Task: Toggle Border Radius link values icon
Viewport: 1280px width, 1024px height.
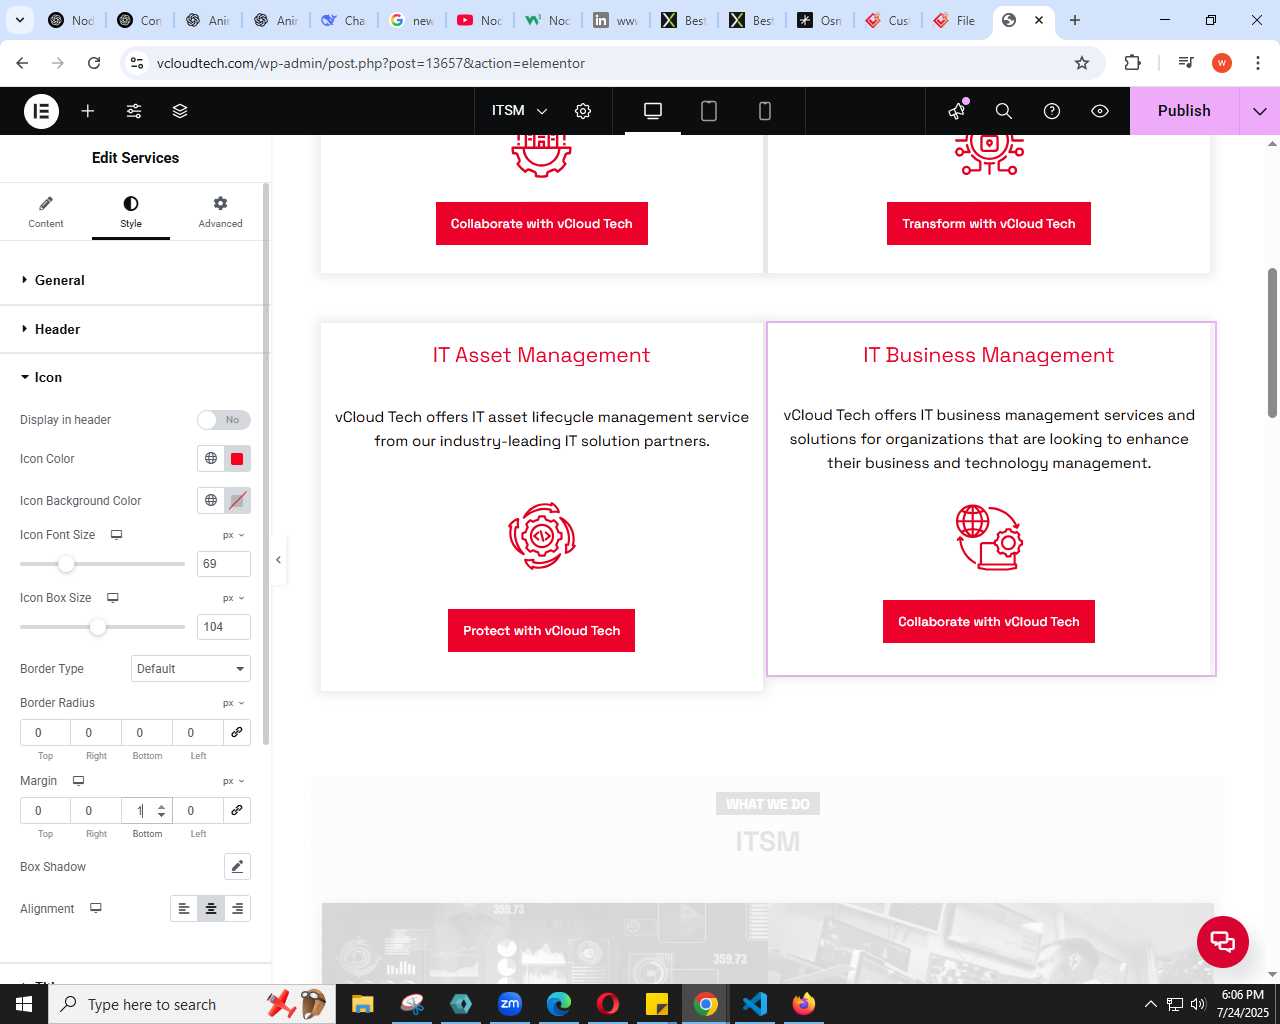Action: (237, 732)
